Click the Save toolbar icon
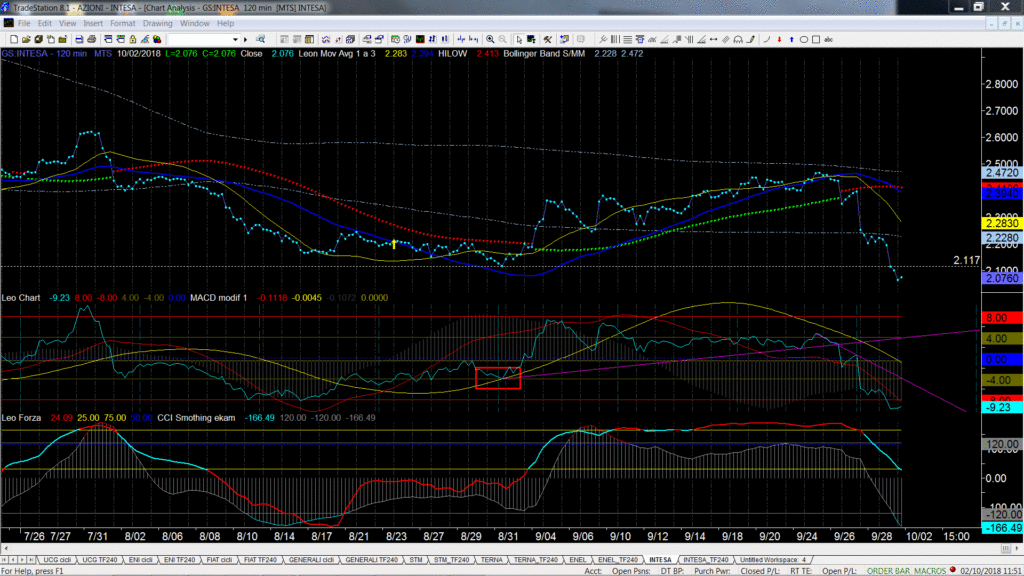1024x576 pixels. tap(39, 40)
